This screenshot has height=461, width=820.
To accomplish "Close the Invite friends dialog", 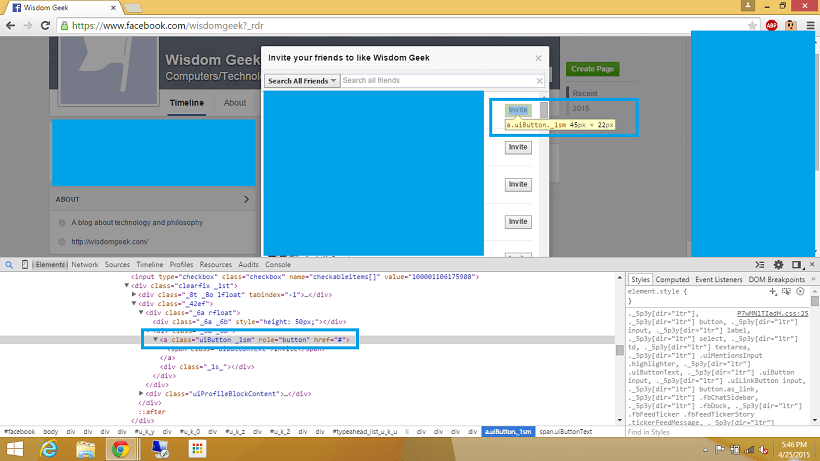I will point(538,58).
